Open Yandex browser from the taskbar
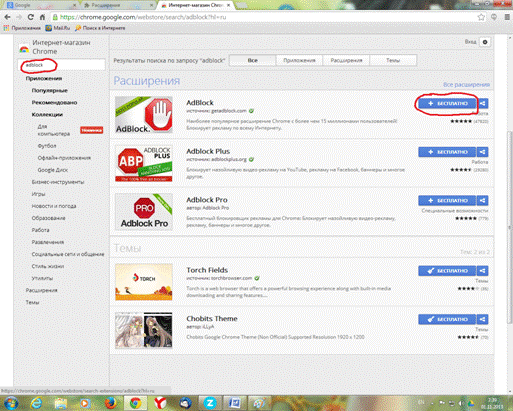This screenshot has width=513, height=411. 160,403
